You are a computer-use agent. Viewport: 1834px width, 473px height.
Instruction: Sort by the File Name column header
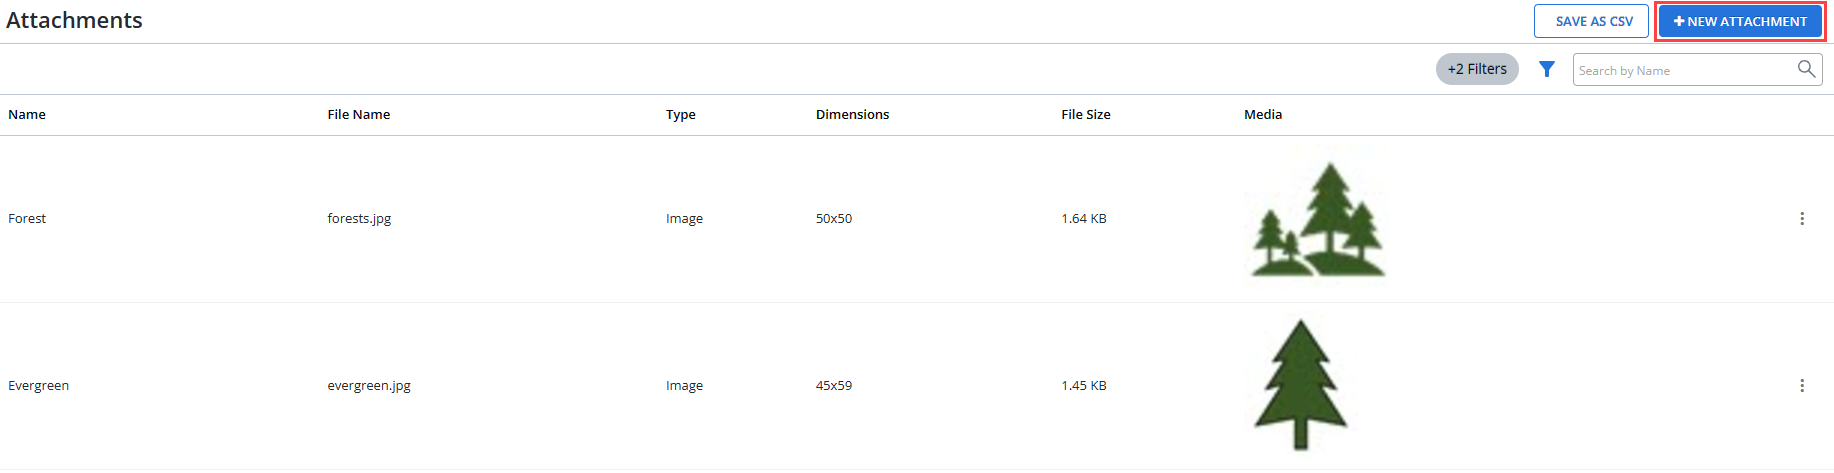pos(359,115)
